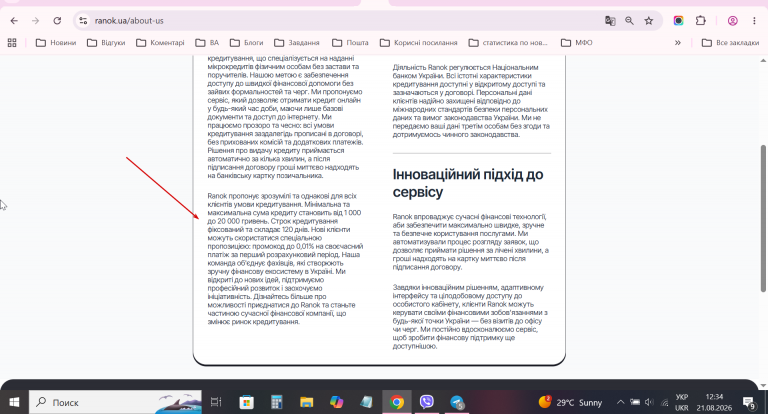Viewport: 768px width, 414px height.
Task: Open the volume tray icon
Action: [x=649, y=402]
